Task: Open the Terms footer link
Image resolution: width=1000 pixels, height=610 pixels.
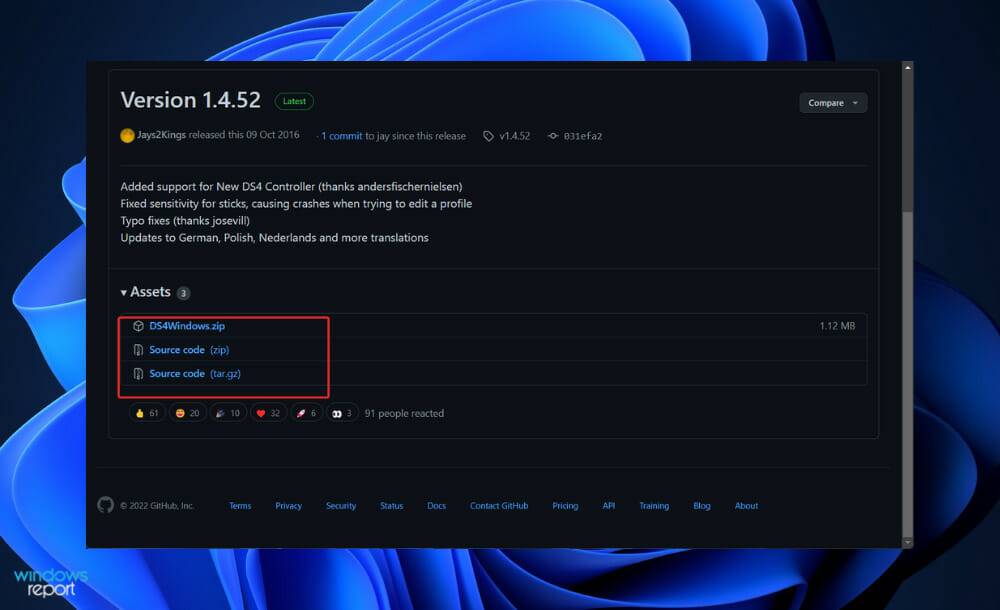Action: click(x=240, y=506)
